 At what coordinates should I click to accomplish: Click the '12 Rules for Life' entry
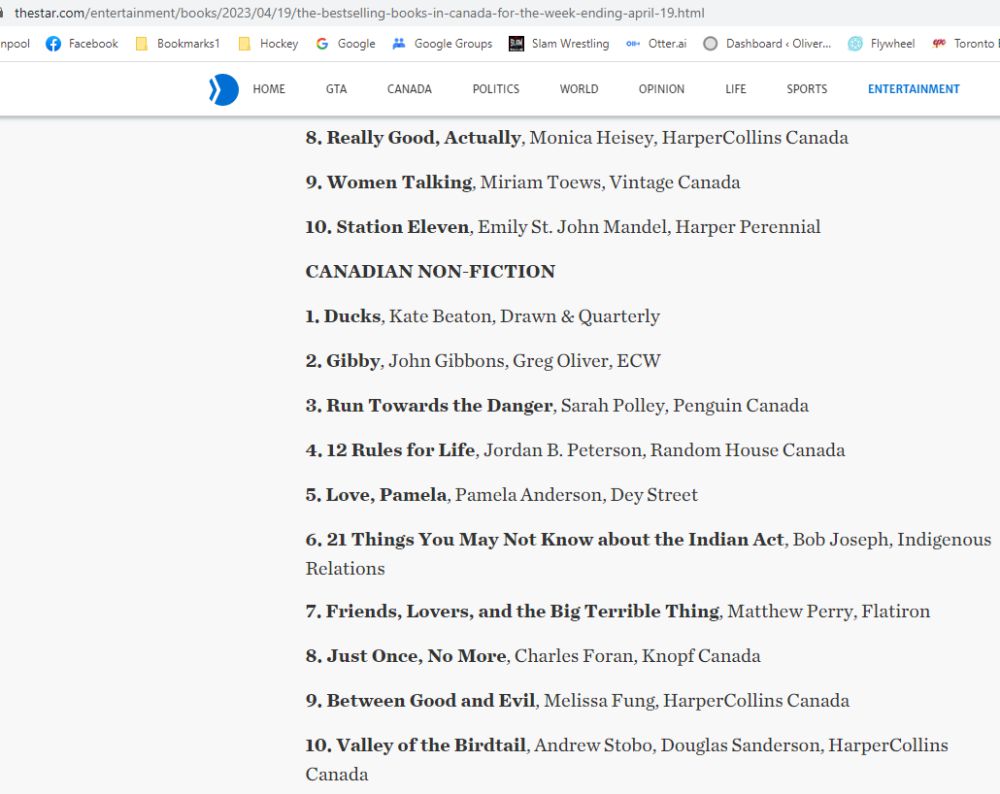(x=575, y=450)
